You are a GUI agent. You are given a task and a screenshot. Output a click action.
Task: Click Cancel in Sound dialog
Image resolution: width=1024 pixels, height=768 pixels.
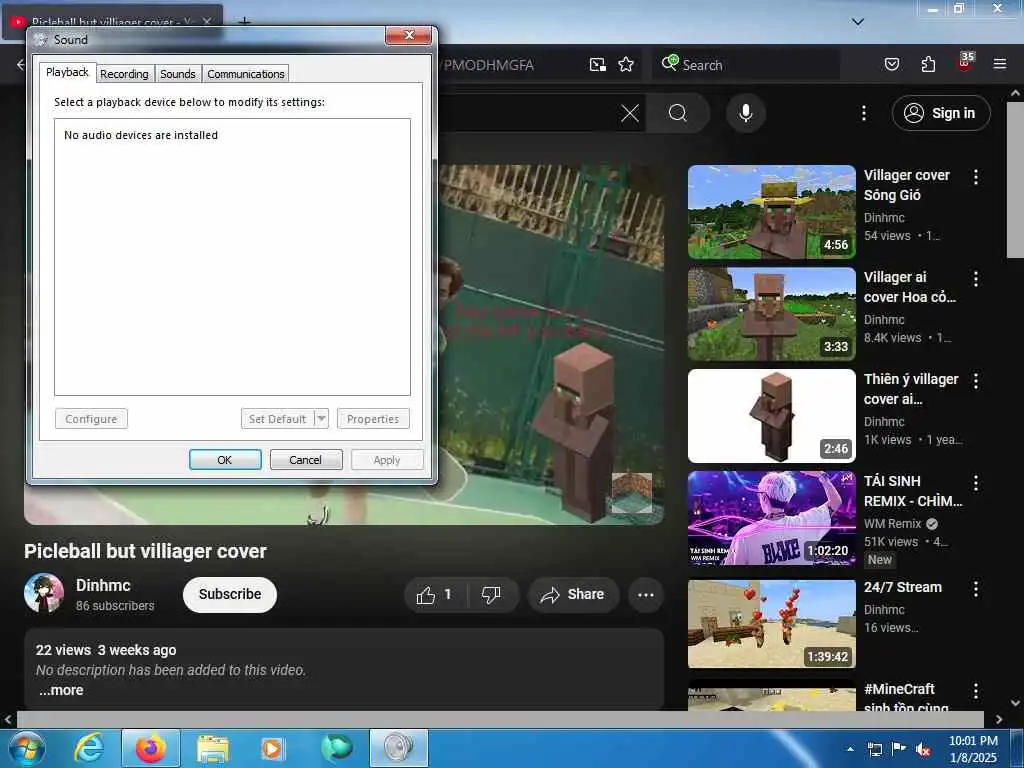306,460
